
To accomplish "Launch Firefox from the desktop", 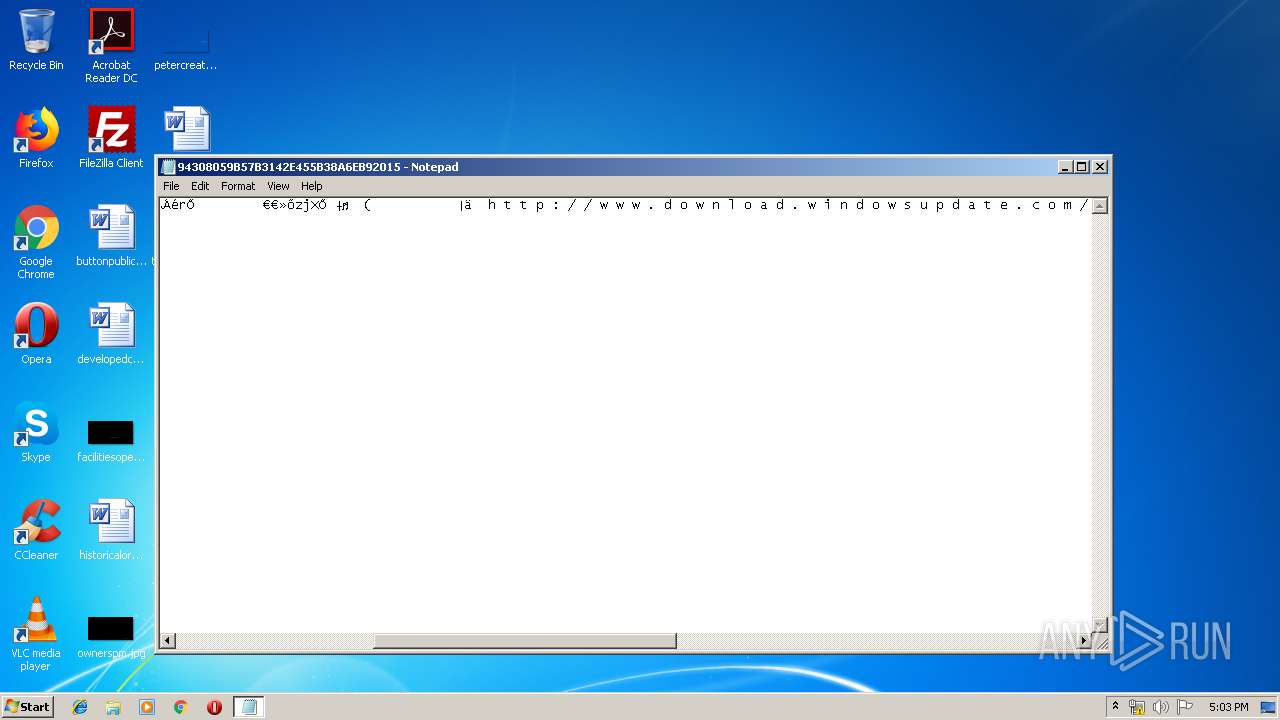I will tap(36, 138).
